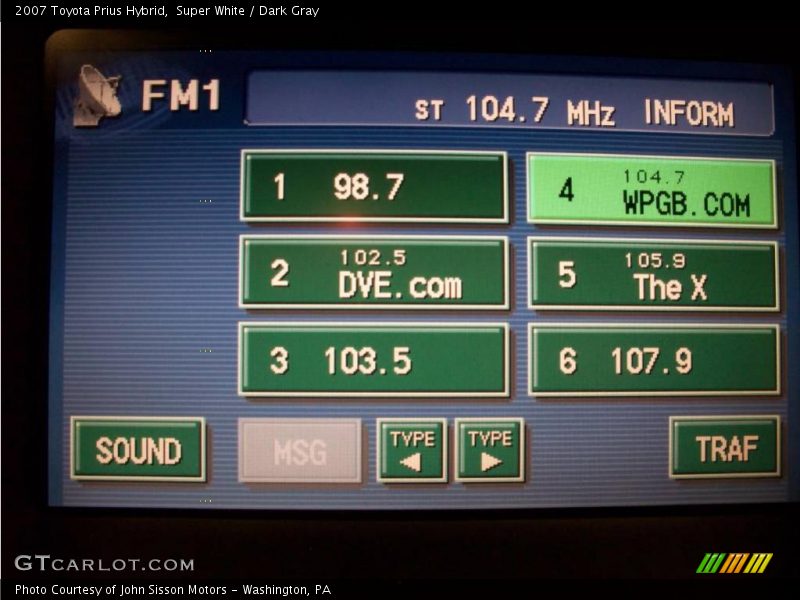The image size is (800, 600).
Task: Enable TRAF traffic announcements
Action: [725, 447]
